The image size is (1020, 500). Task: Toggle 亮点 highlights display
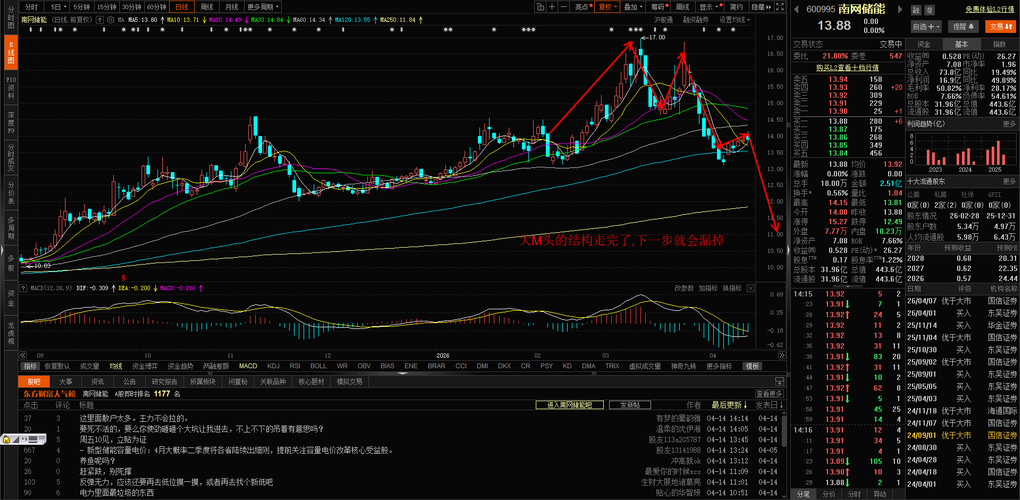coord(583,7)
